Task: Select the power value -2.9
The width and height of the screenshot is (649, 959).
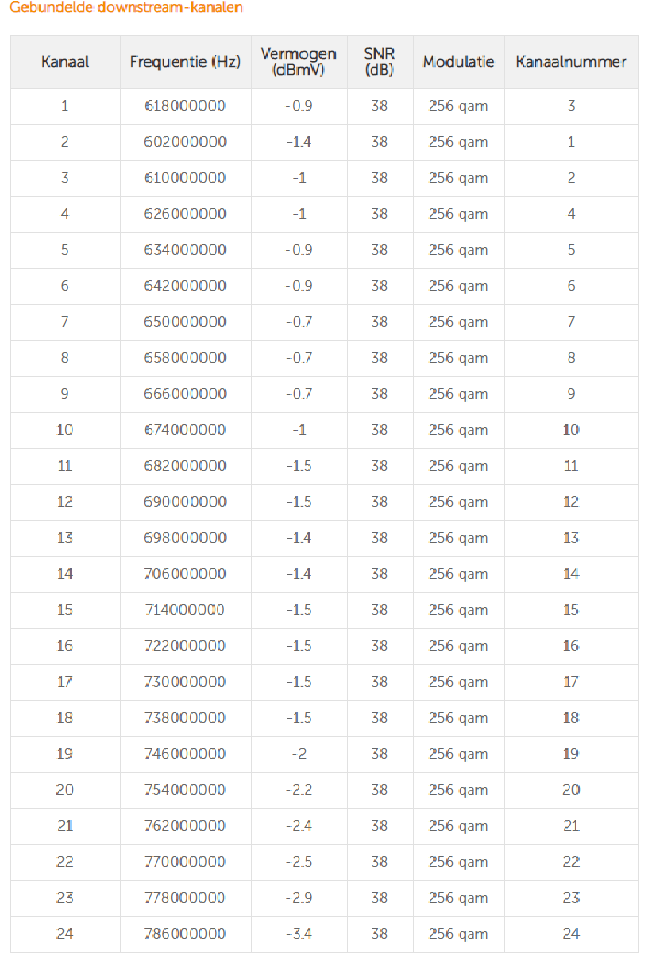Action: pos(299,898)
